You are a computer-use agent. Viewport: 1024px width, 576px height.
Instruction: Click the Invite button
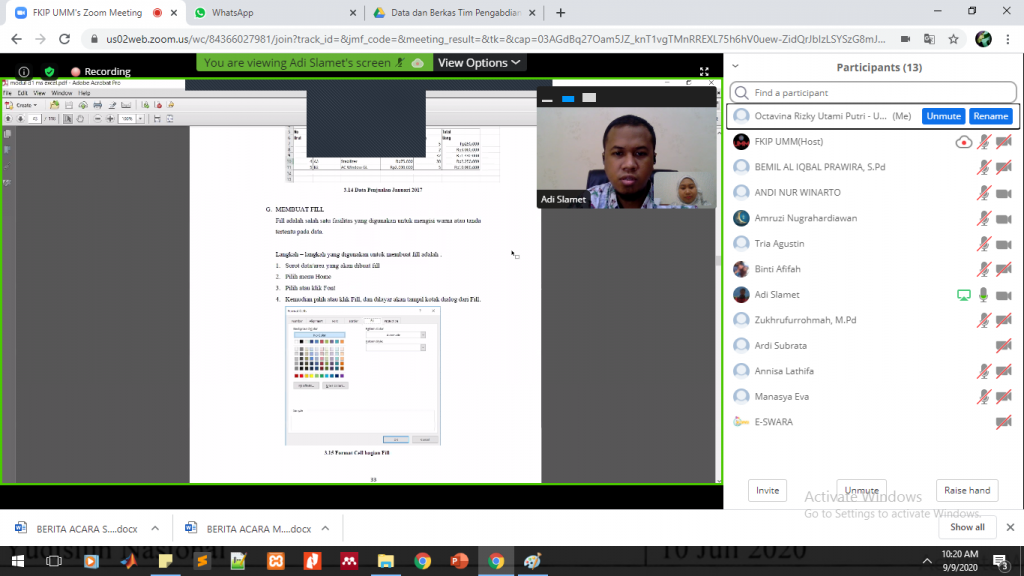(767, 490)
